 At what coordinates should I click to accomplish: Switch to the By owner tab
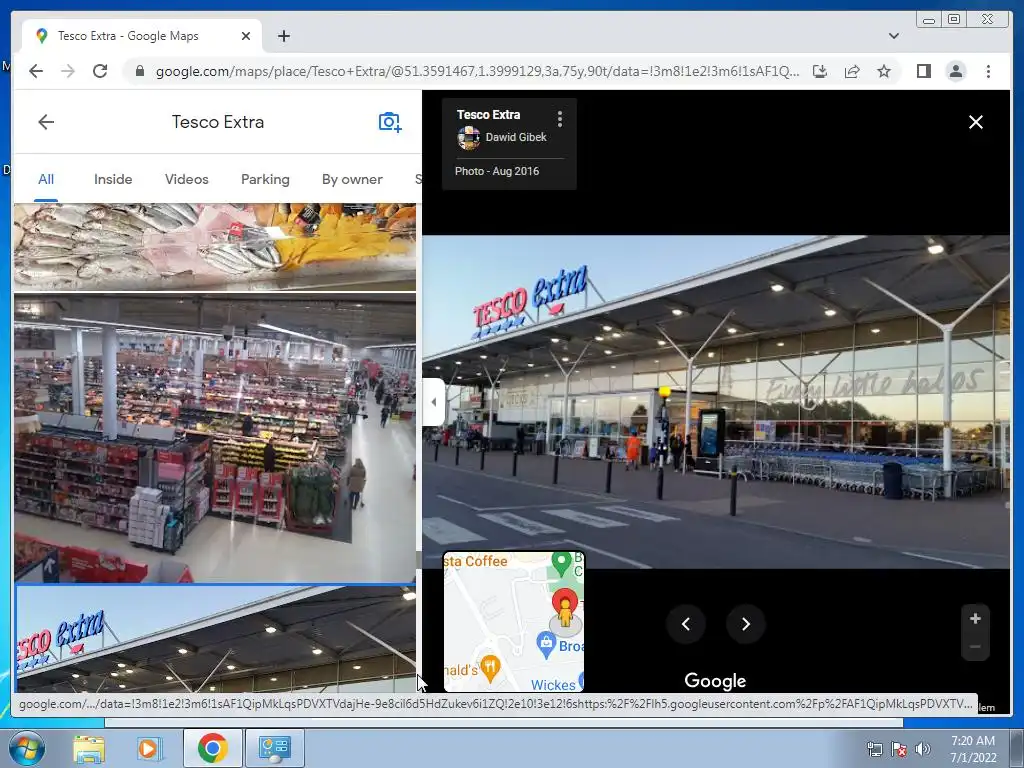pyautogui.click(x=352, y=180)
